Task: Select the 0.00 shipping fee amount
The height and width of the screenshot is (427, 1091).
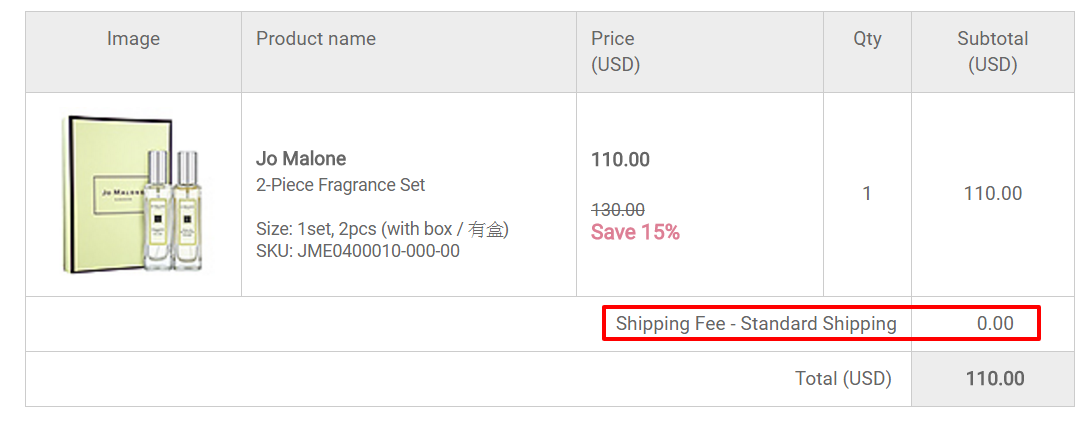Action: (x=995, y=323)
